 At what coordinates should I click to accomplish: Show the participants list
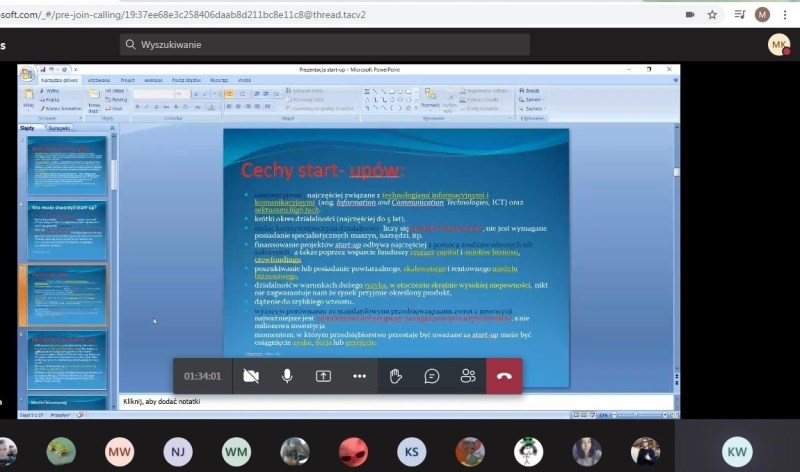click(x=468, y=376)
